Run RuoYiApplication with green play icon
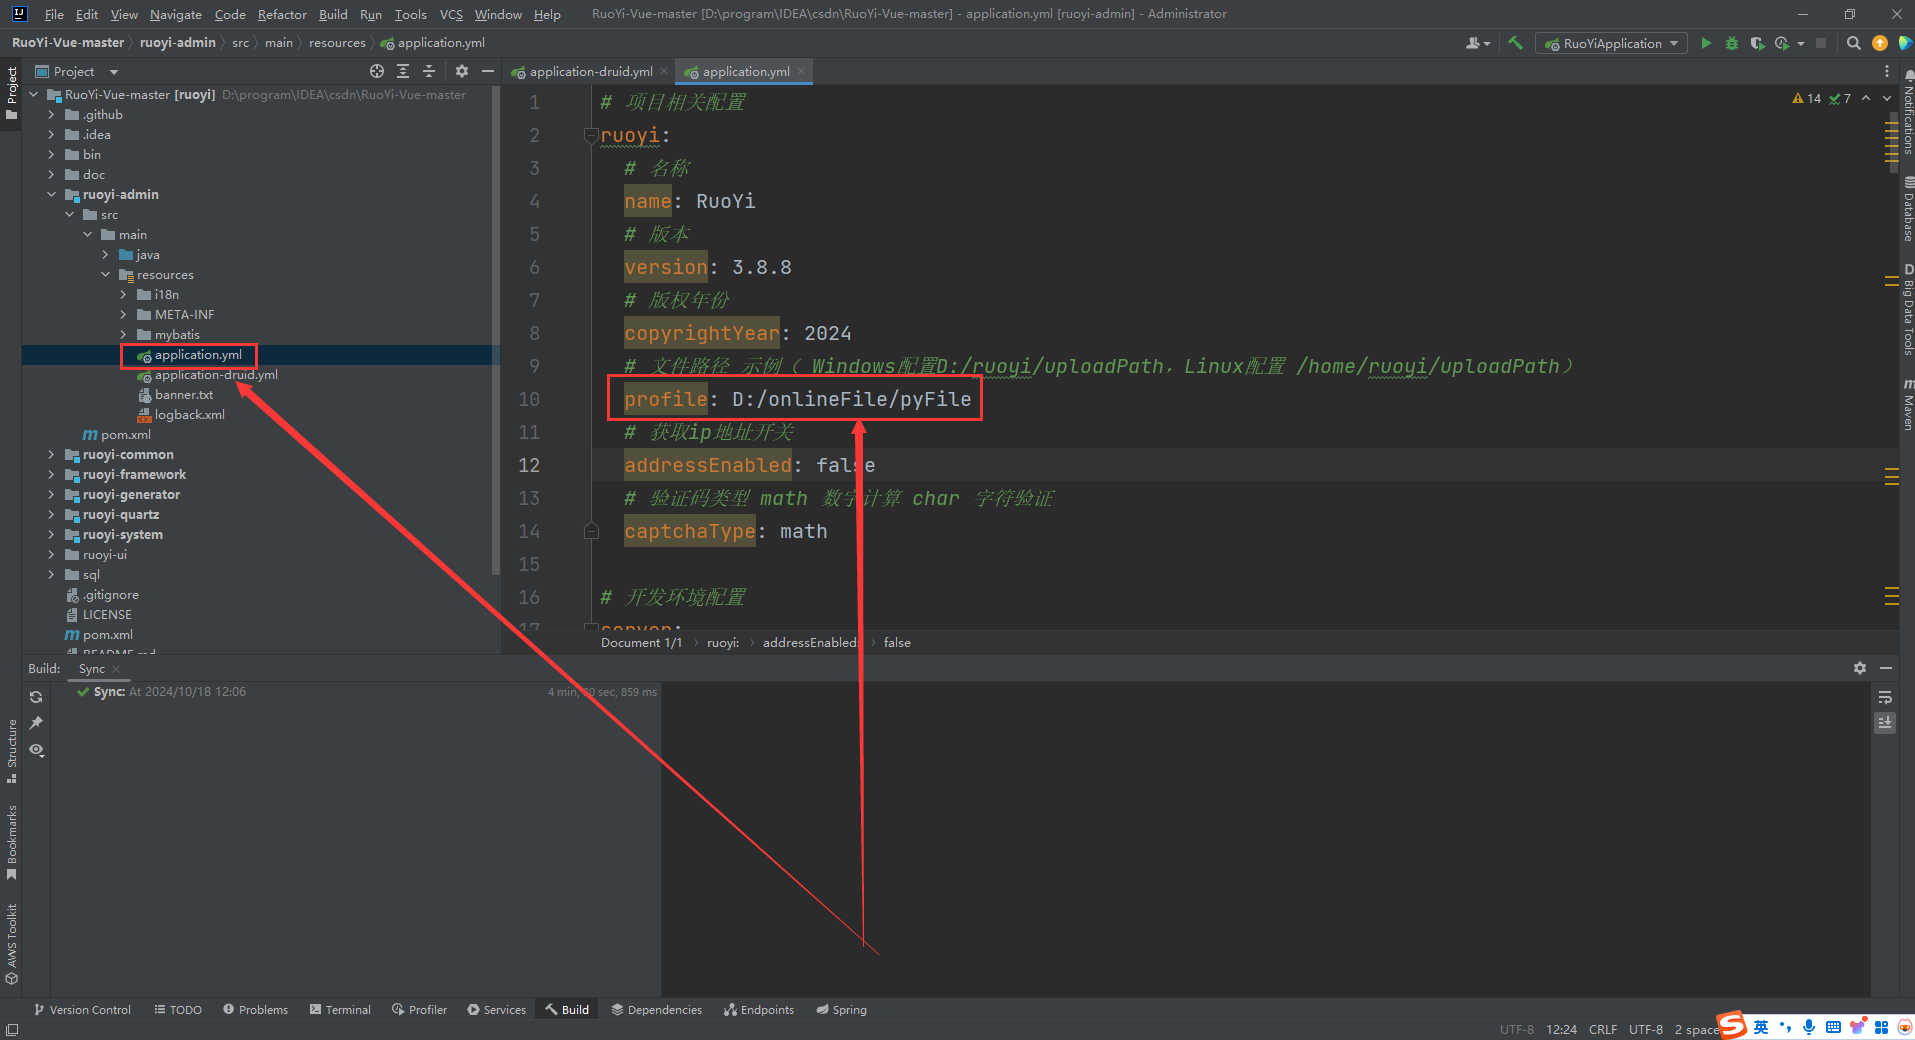Screen dimensions: 1915x1040 pos(1706,43)
